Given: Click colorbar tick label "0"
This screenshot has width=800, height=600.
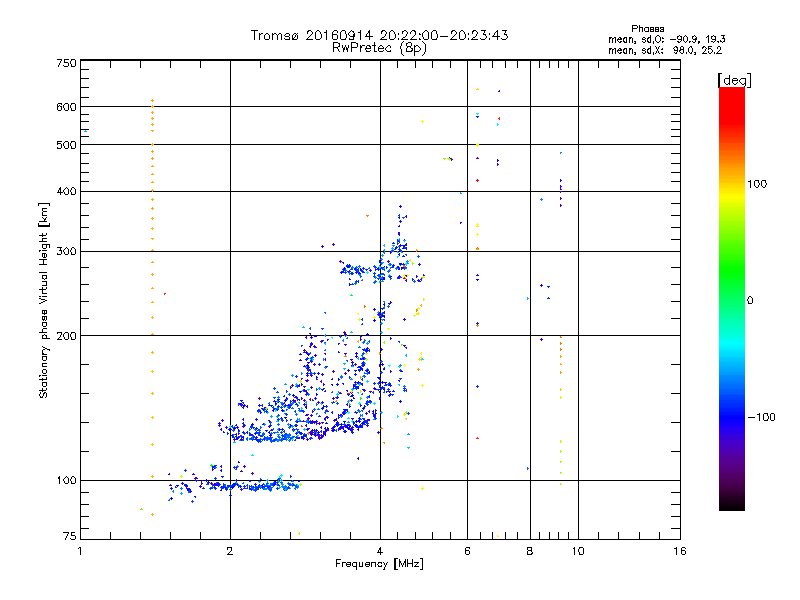Looking at the screenshot, I should 750,300.
